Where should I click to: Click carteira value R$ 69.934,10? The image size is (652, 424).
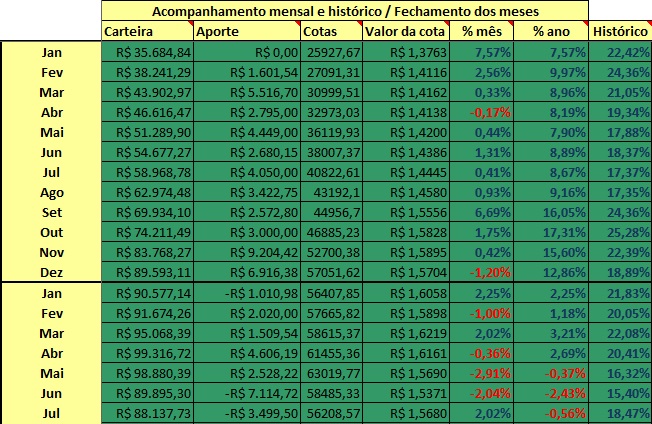pyautogui.click(x=147, y=212)
